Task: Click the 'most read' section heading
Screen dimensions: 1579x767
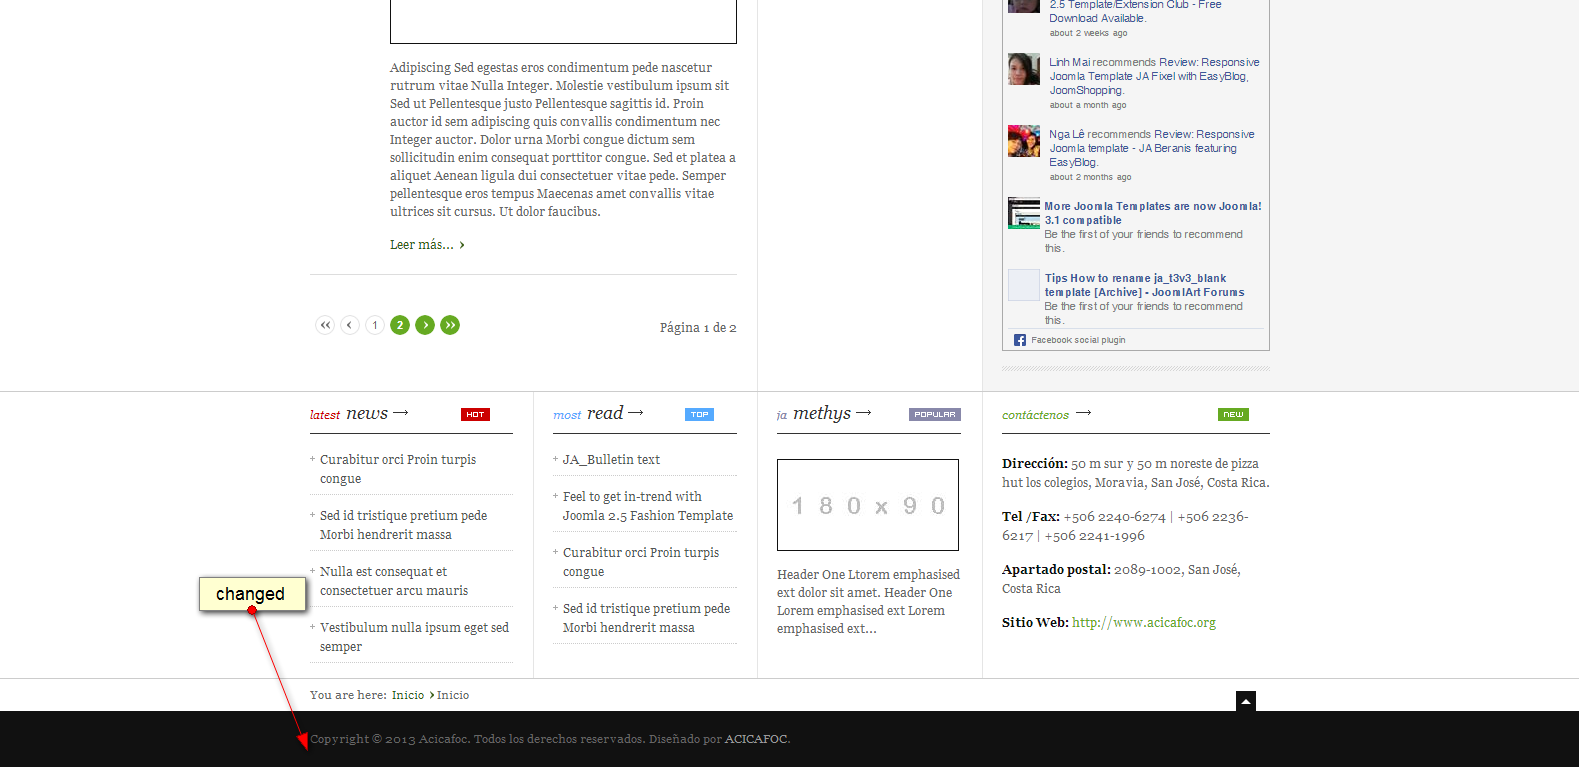Action: pyautogui.click(x=598, y=413)
